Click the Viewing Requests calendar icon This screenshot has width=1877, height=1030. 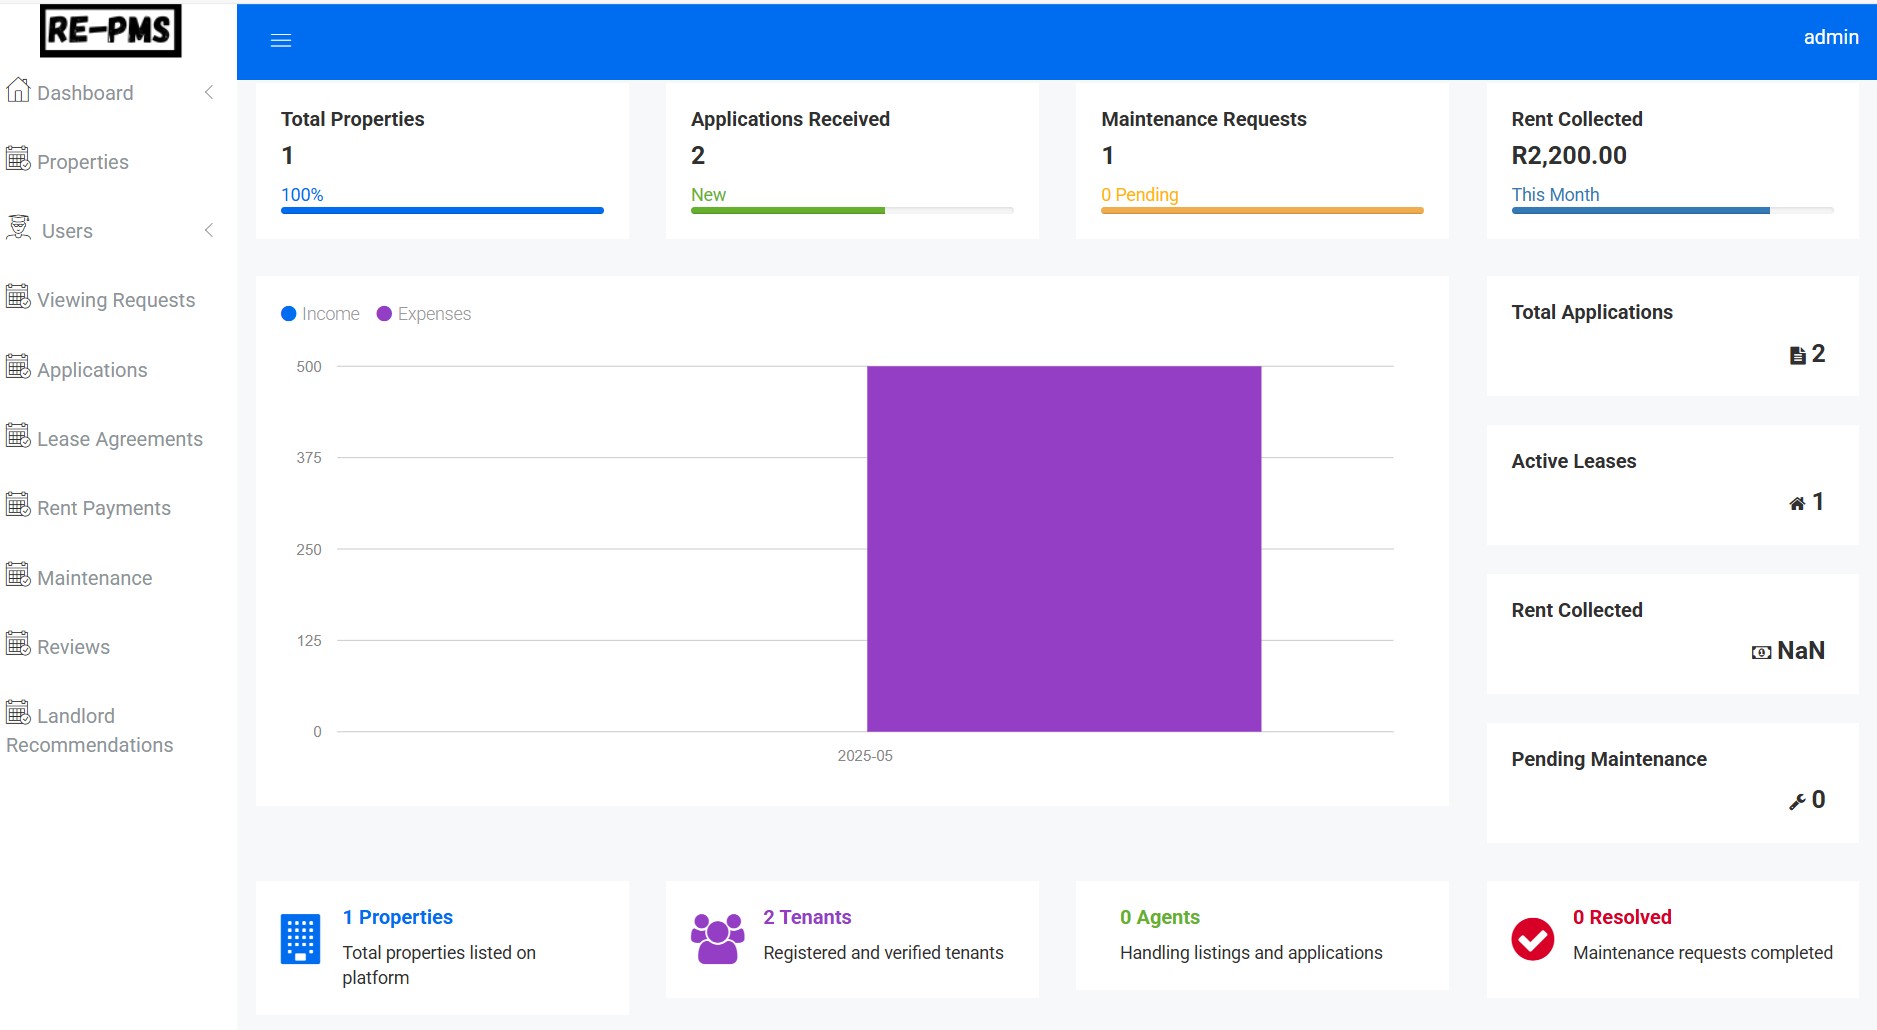(17, 296)
